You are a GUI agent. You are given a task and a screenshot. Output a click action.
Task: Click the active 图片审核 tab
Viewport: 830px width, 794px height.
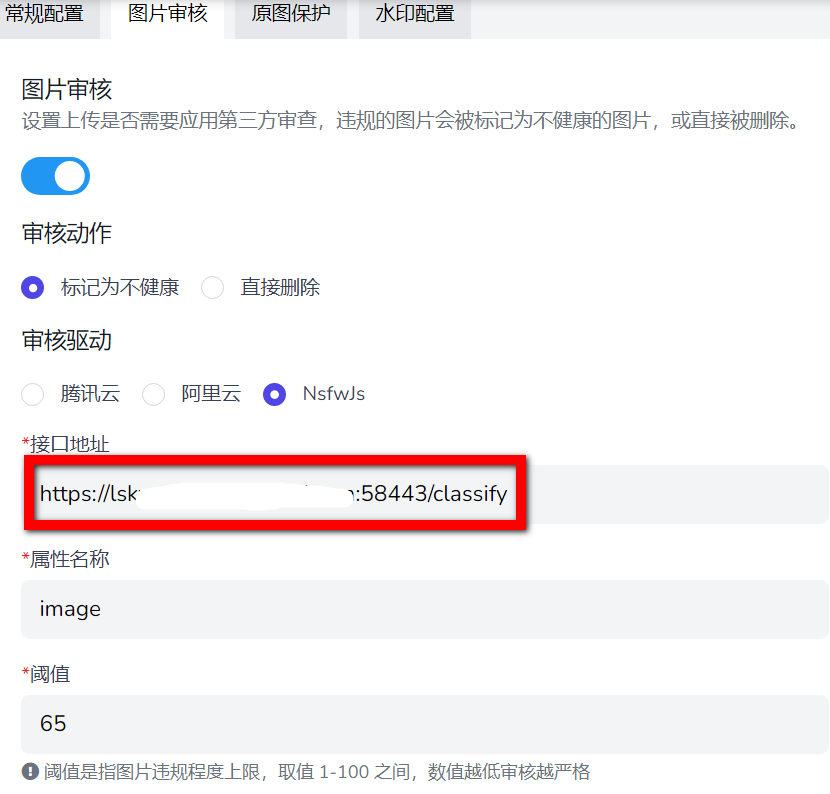point(167,14)
